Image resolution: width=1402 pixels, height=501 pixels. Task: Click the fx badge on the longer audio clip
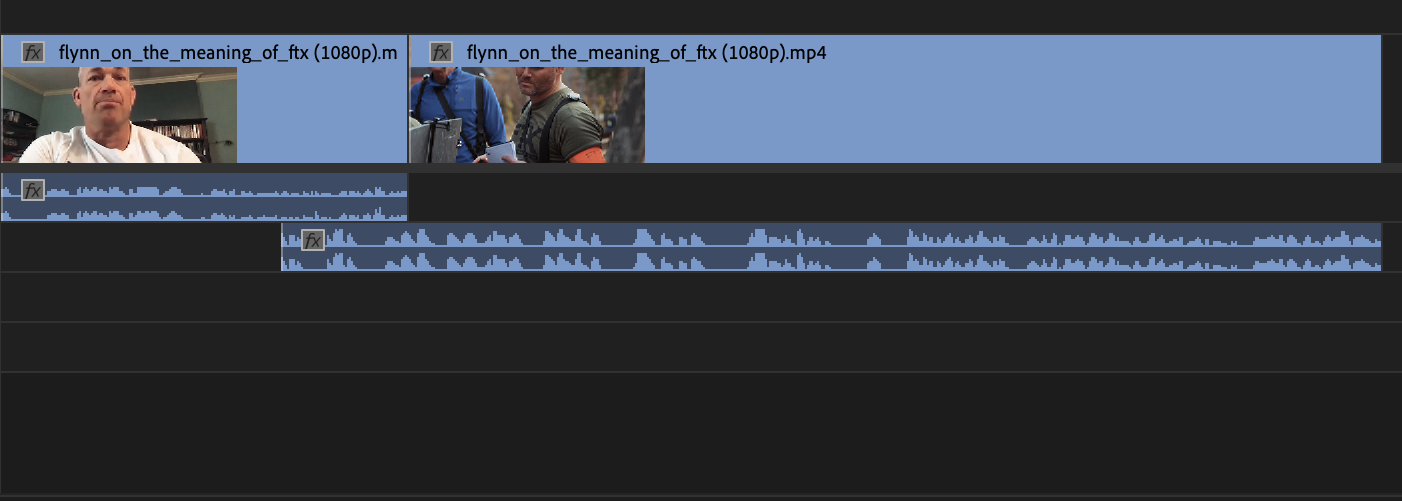[x=313, y=240]
